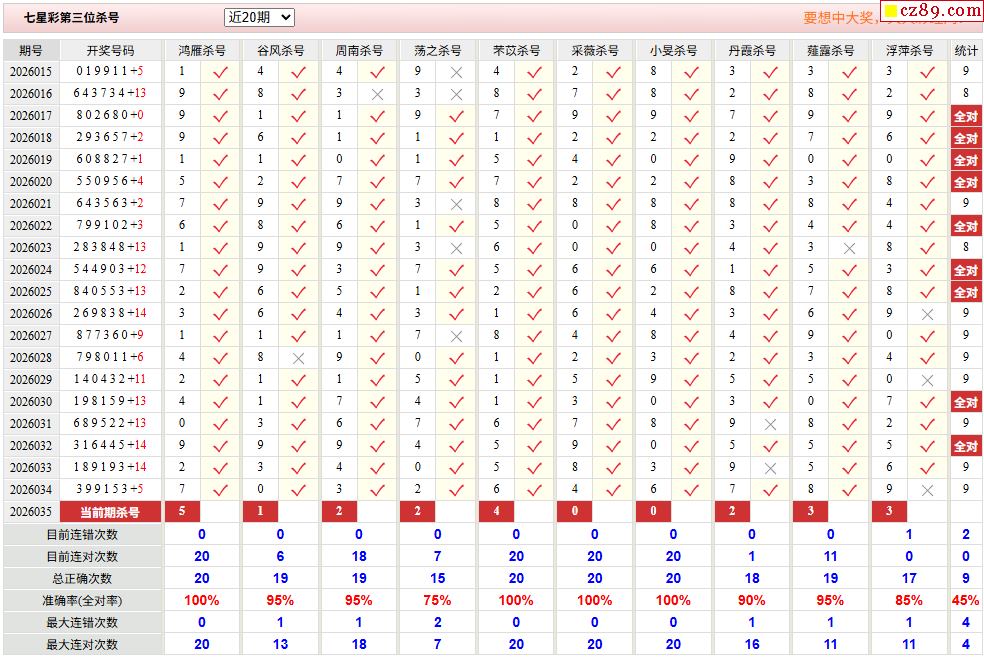Select period number 2026015
Screen dimensions: 984x657
click(31, 72)
